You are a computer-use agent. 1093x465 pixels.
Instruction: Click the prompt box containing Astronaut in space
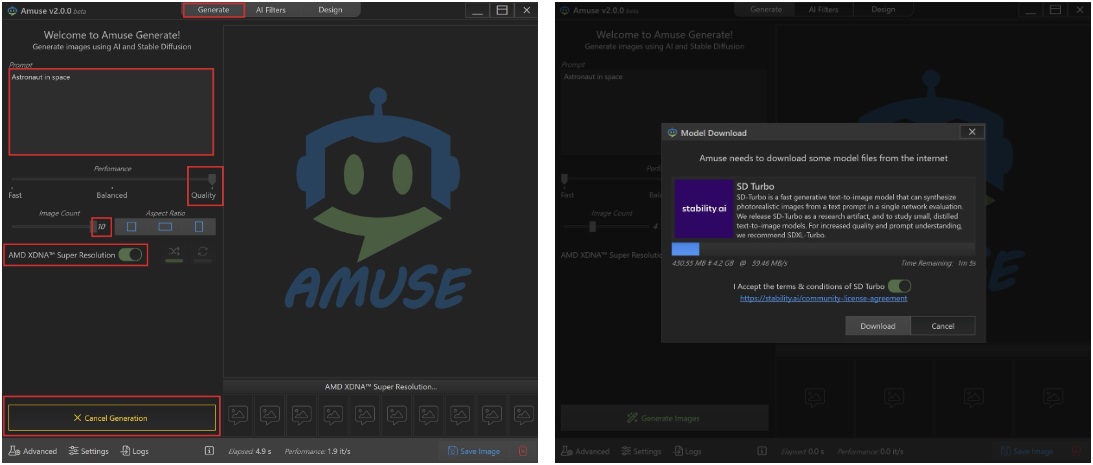112,112
